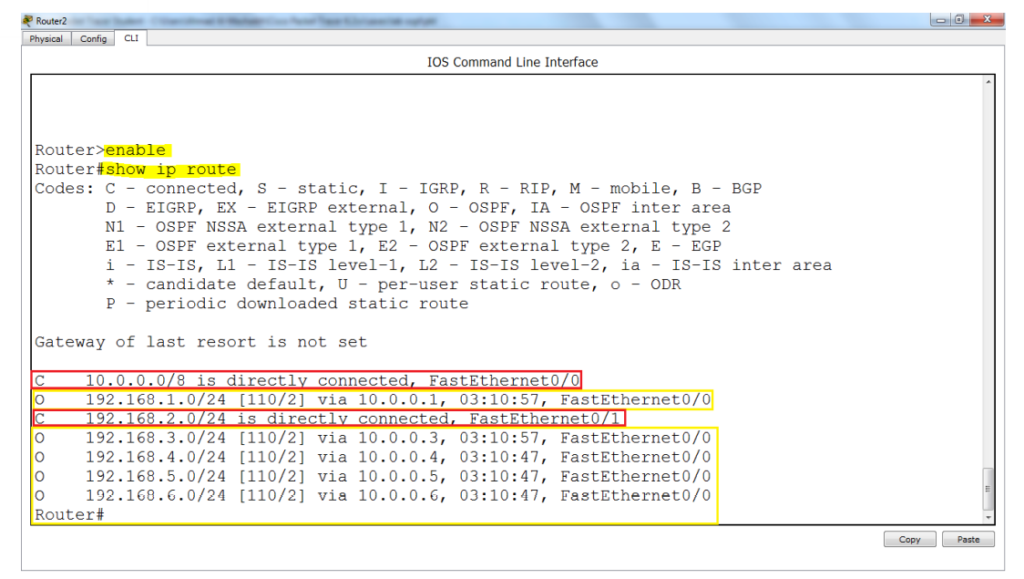The width and height of the screenshot is (1024, 579).
Task: Click the terminal scrollbar up arrow
Action: [989, 82]
